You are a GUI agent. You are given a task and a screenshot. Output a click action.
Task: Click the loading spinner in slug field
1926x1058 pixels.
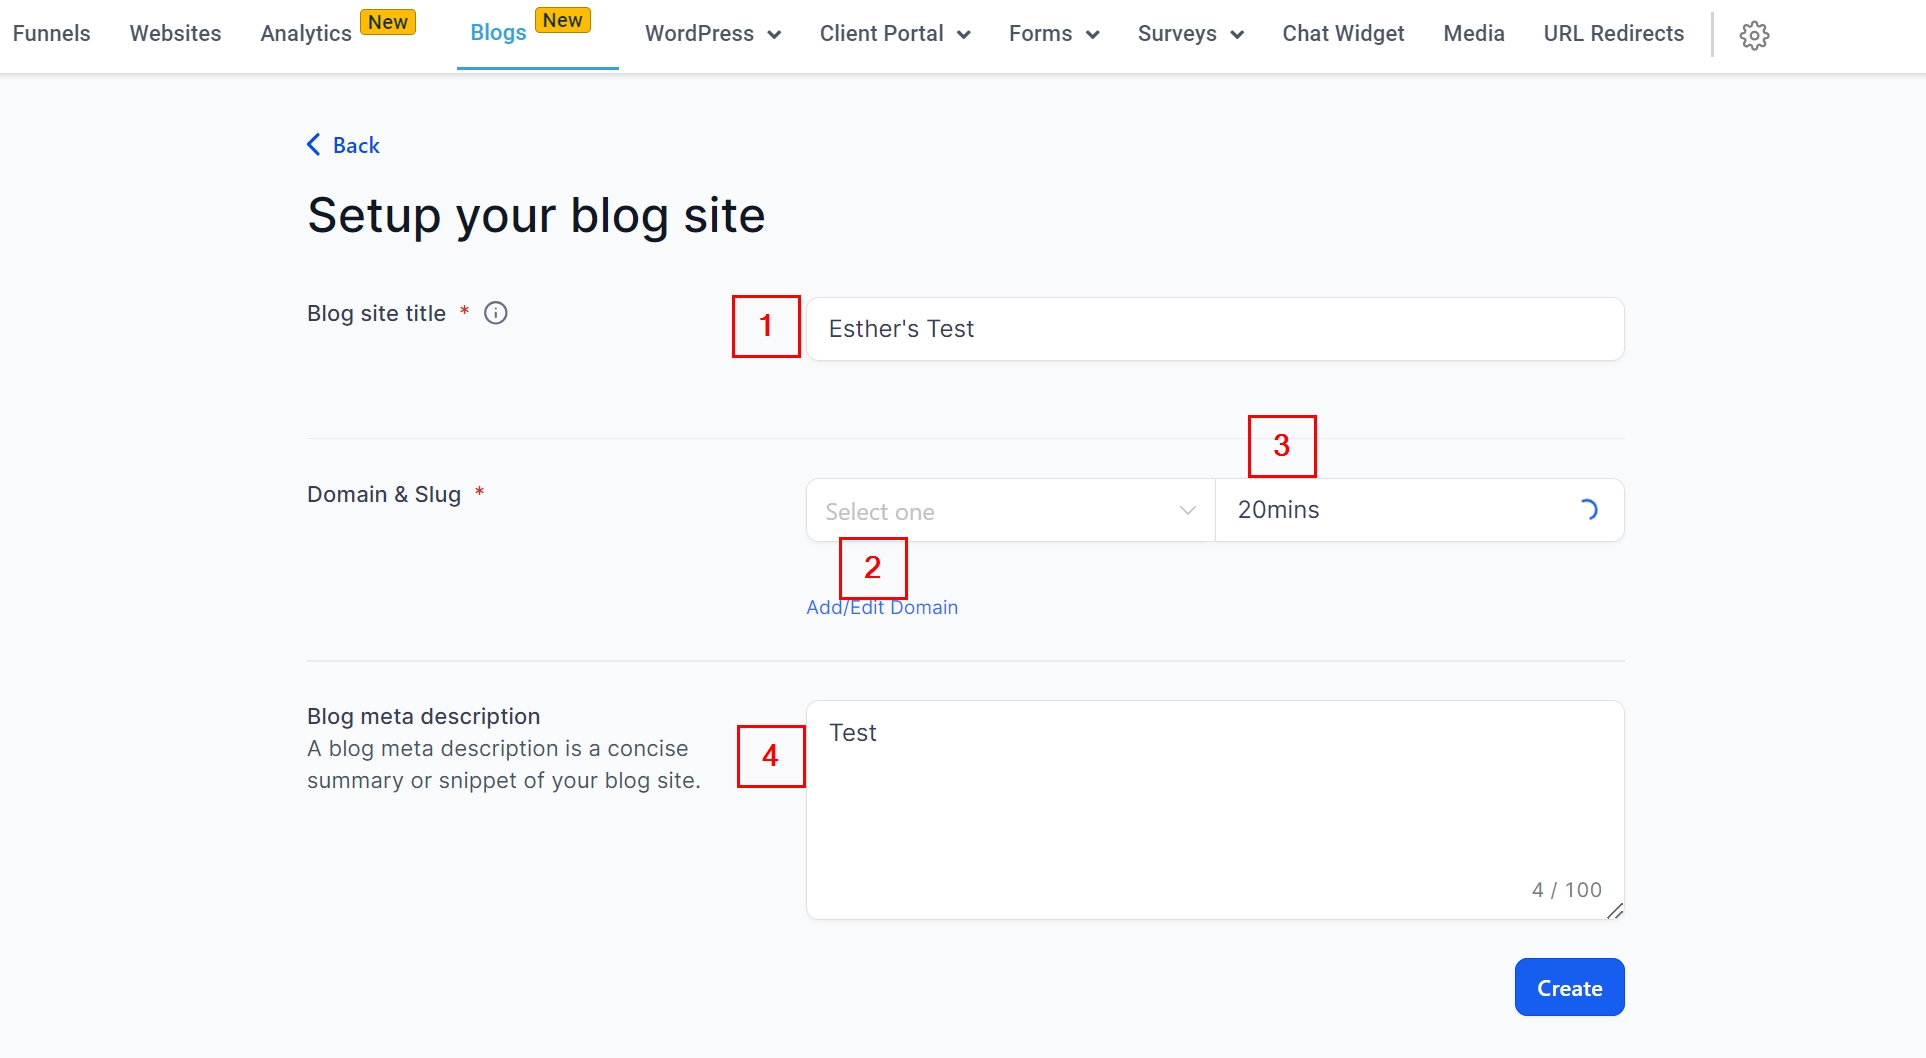[1587, 510]
